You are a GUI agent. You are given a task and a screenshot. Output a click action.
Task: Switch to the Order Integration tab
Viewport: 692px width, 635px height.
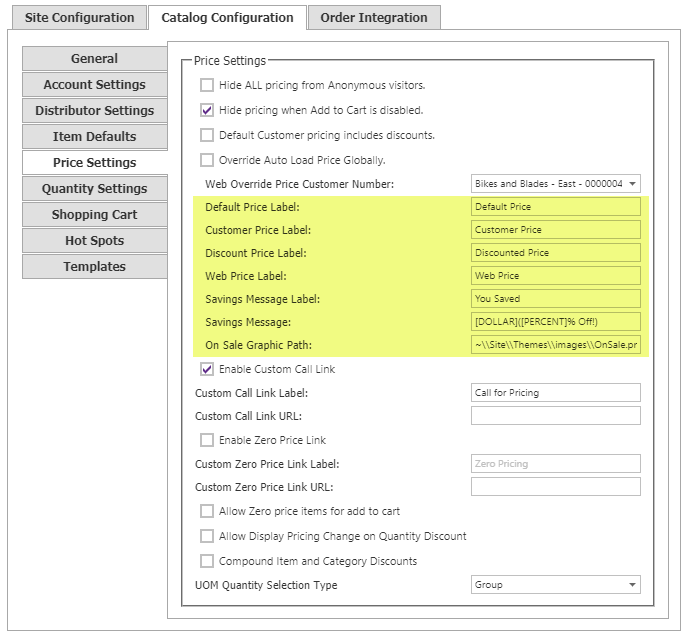coord(374,18)
